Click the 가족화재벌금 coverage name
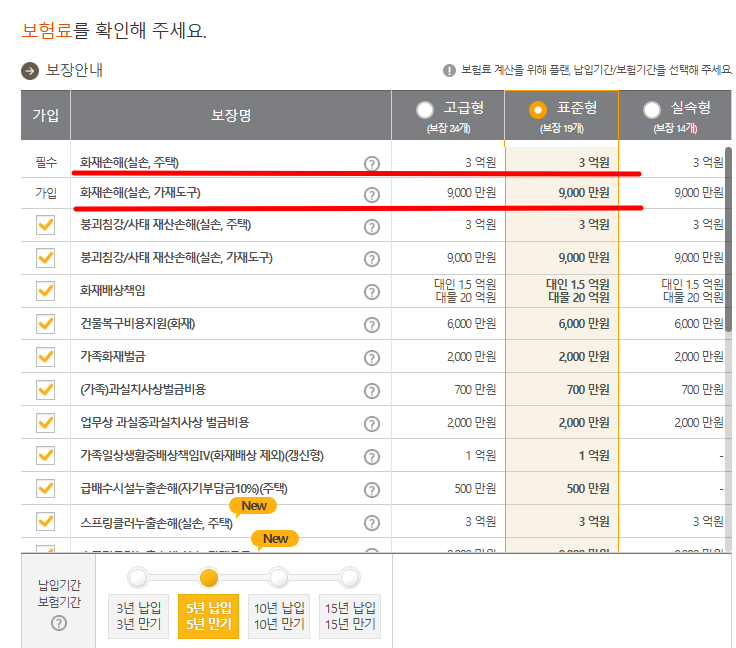The image size is (736, 648). coord(113,357)
